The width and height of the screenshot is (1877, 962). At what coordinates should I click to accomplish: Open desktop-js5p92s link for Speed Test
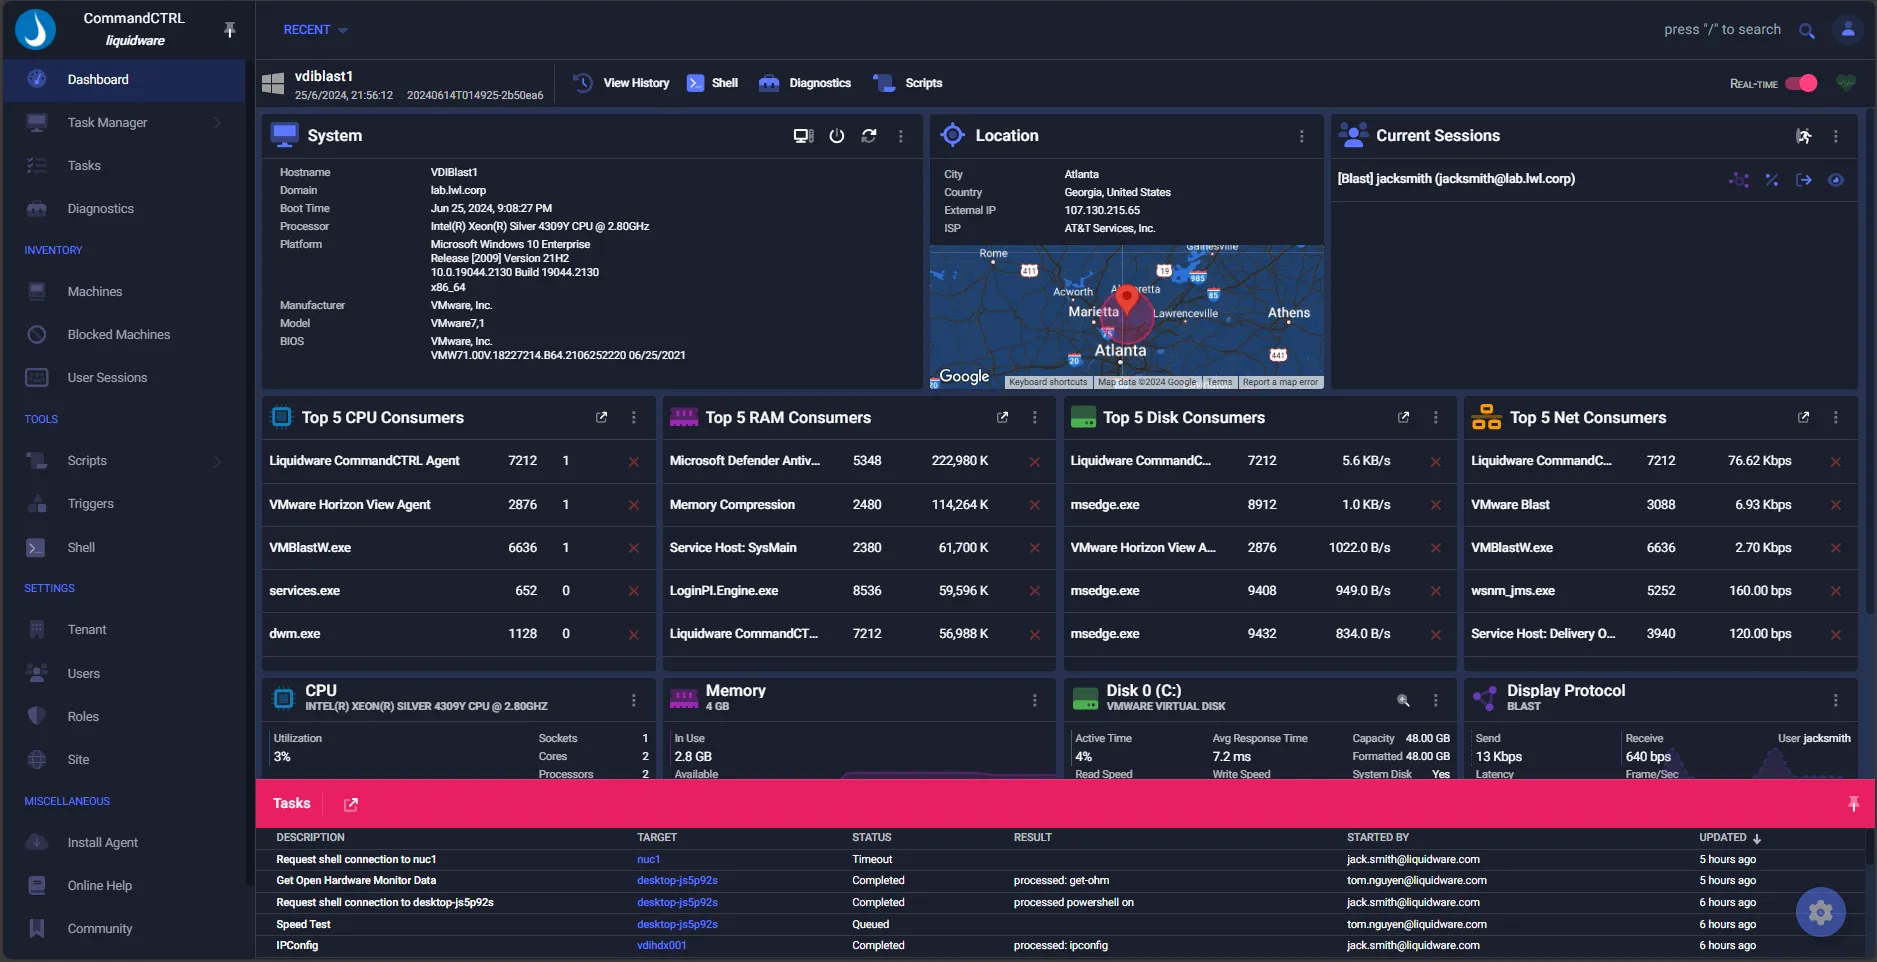[677, 925]
